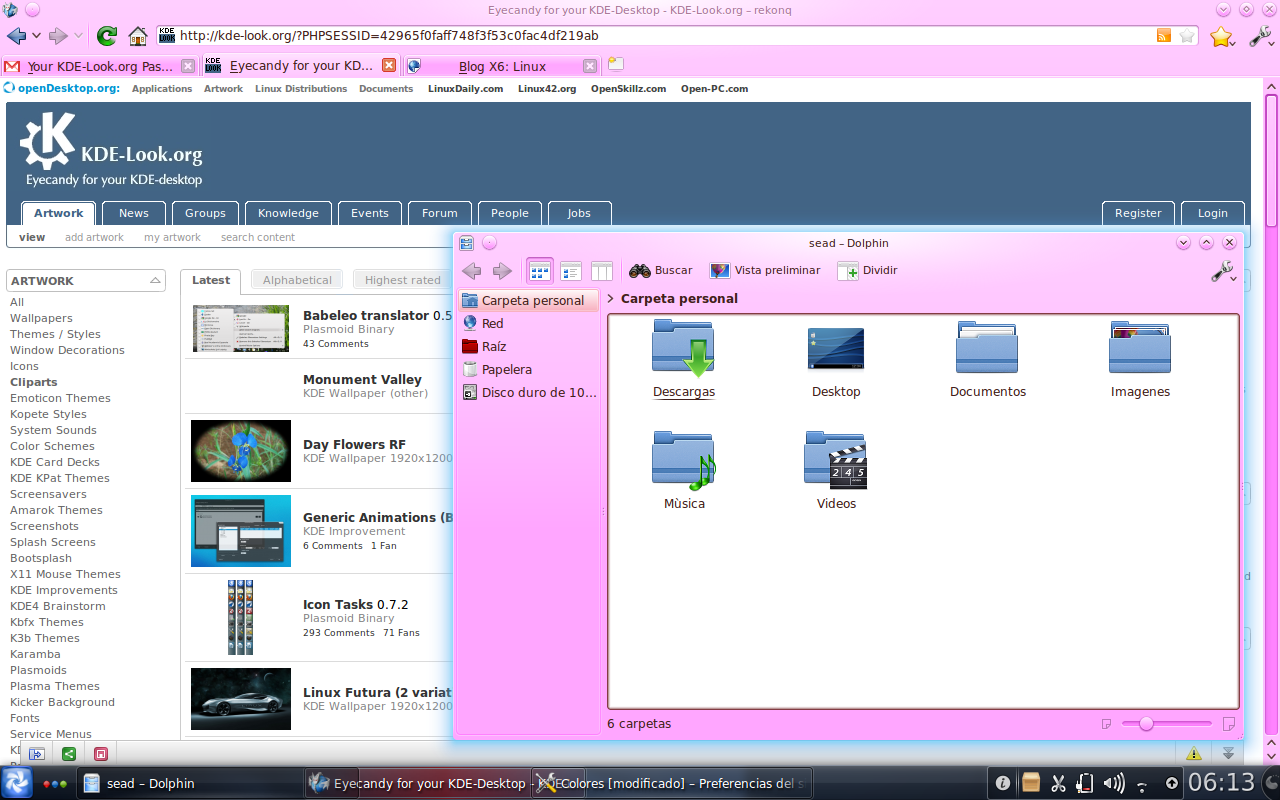The image size is (1280, 800).
Task: Open the Wallpapers category link
Action: coord(41,318)
